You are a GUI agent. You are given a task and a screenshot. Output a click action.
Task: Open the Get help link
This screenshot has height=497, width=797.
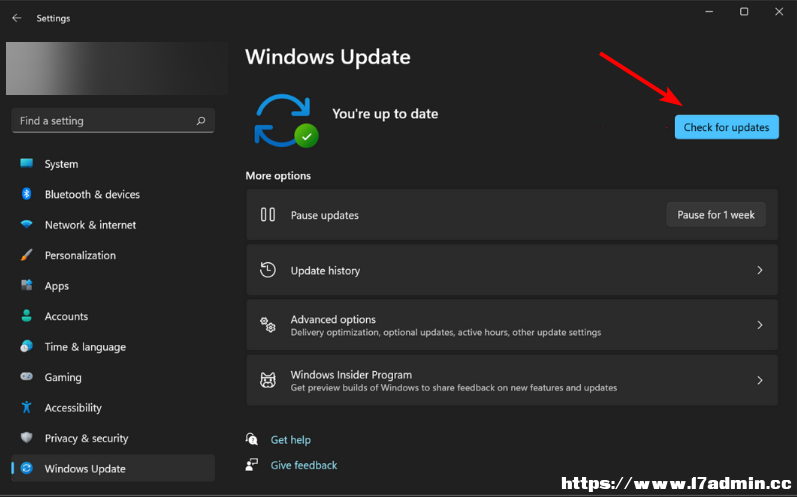290,440
